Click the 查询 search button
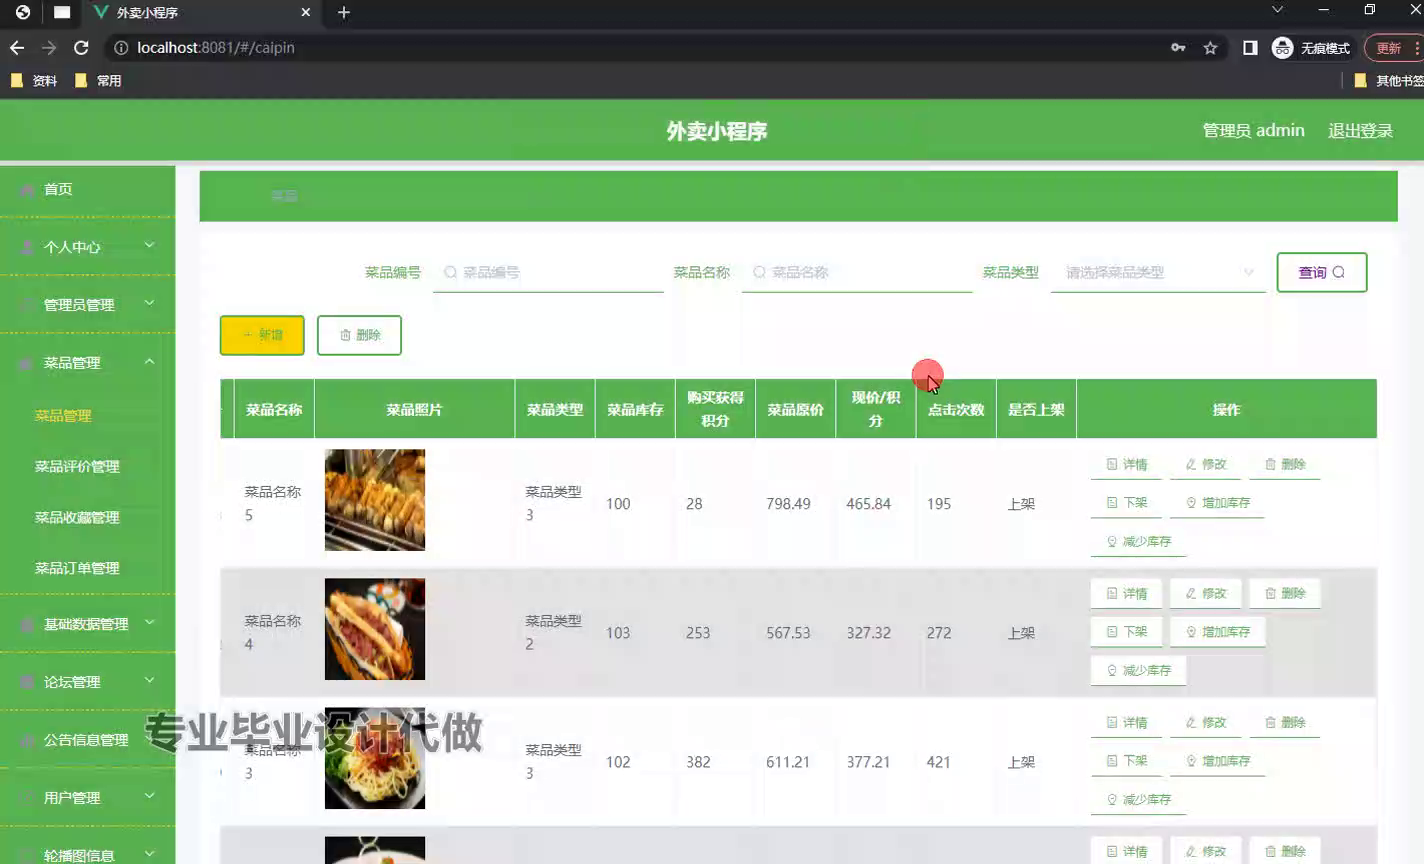 [1321, 272]
